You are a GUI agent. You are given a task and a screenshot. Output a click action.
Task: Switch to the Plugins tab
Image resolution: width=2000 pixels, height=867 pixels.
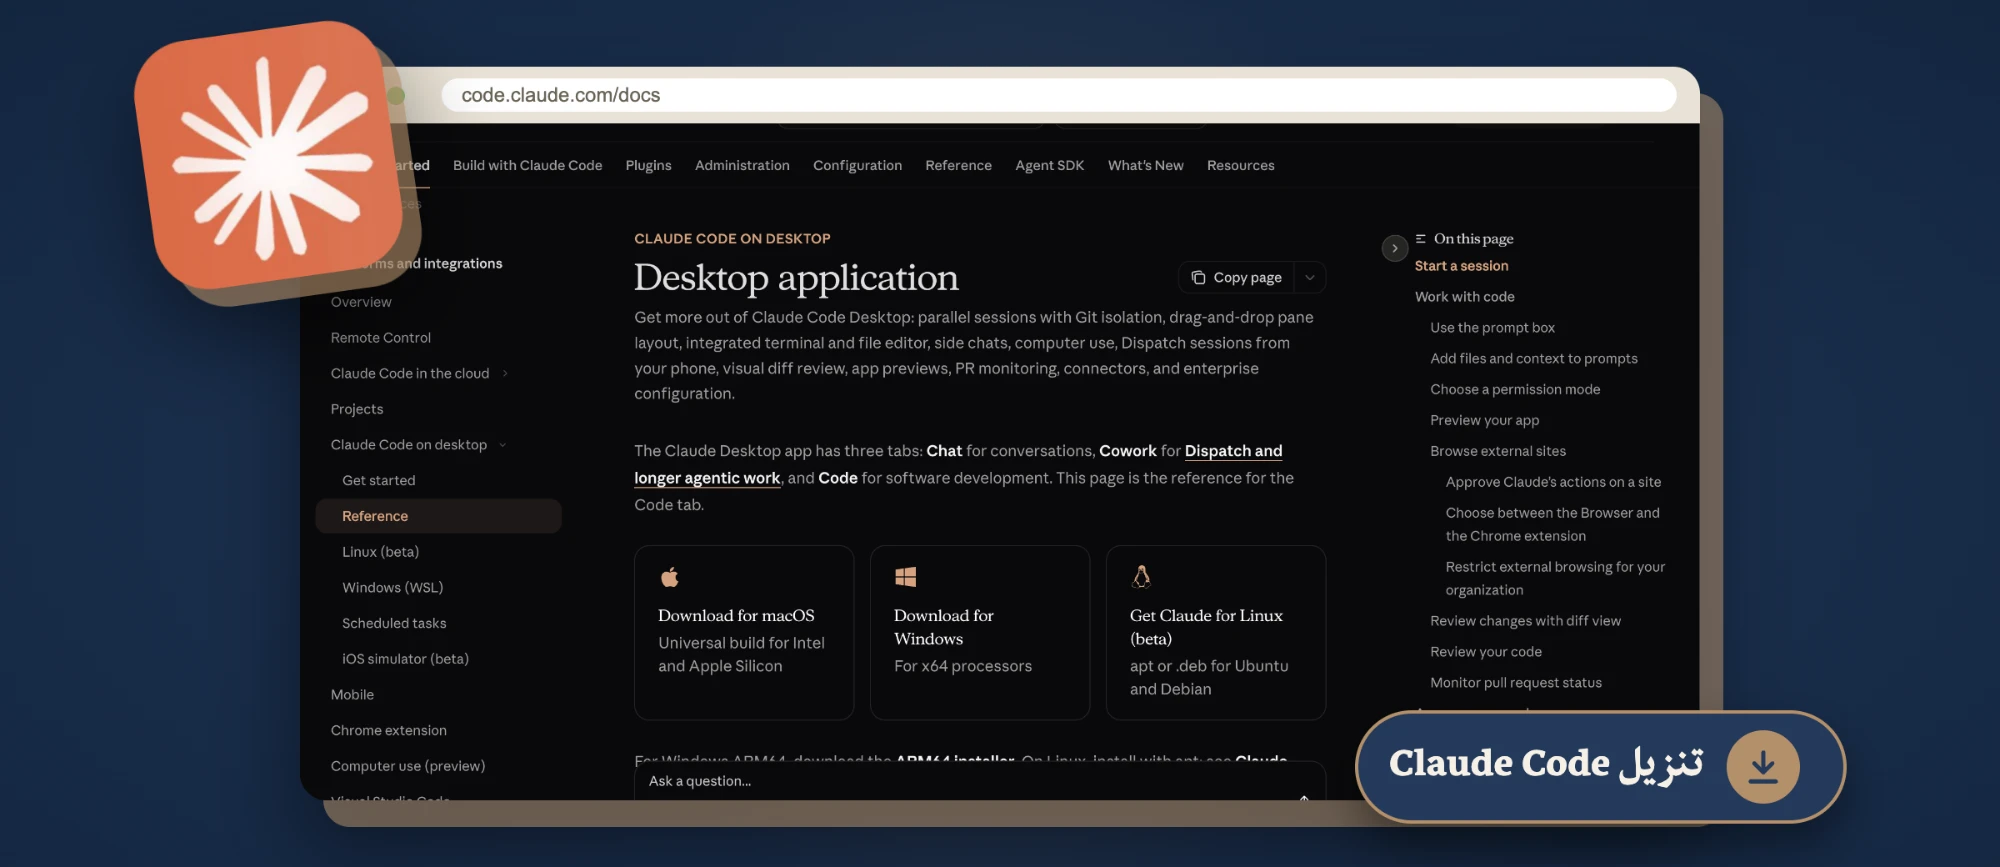[x=648, y=165]
